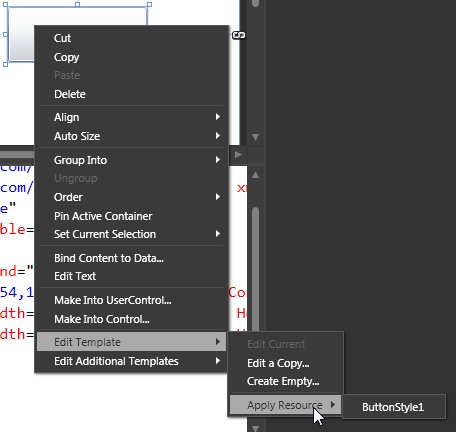
Task: Expand the Edit Template submenu
Action: 131,342
